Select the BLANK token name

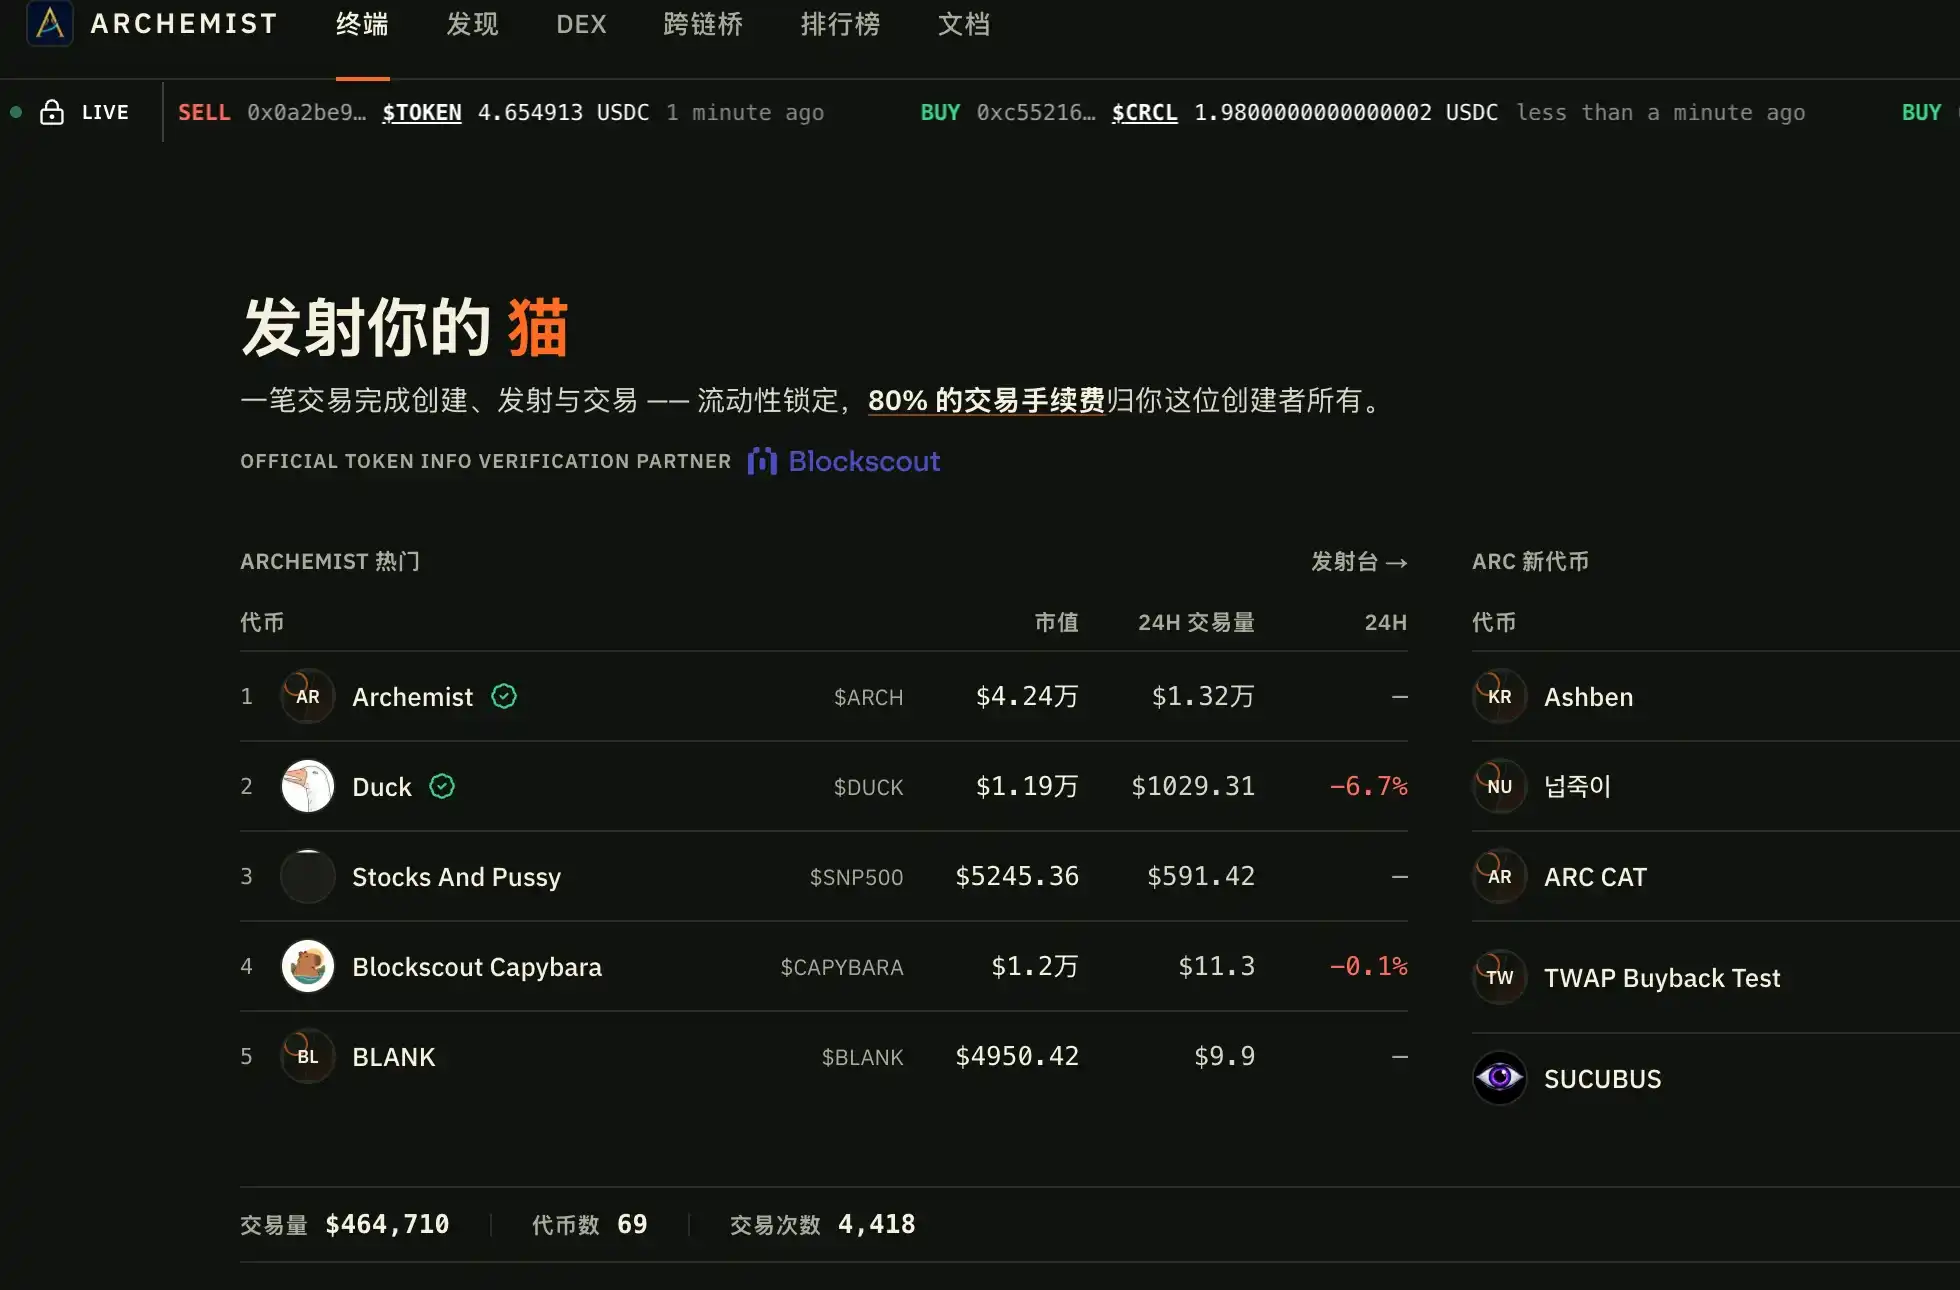click(394, 1056)
